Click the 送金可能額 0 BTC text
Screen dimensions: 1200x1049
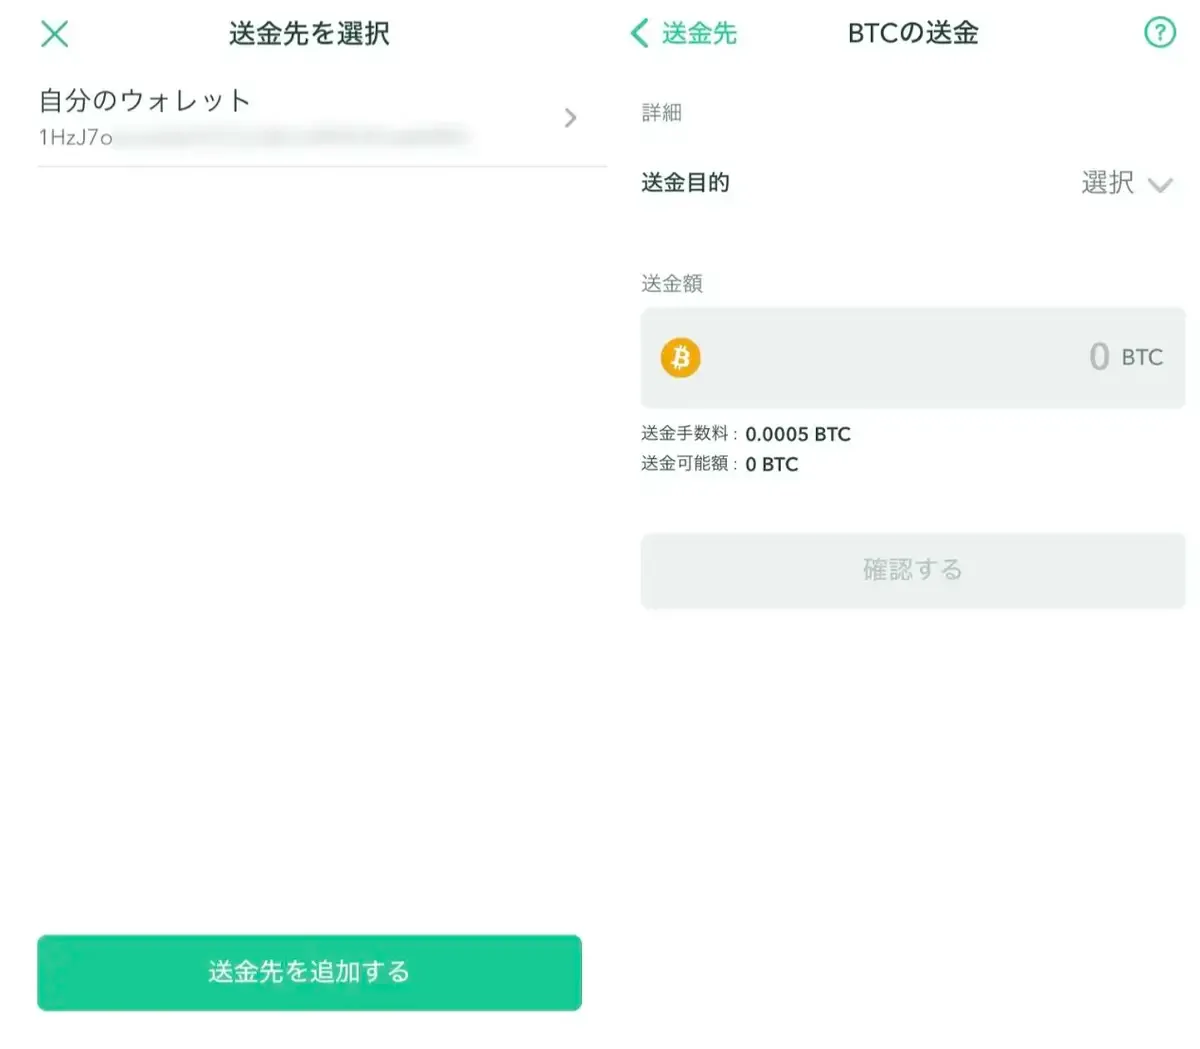tap(720, 464)
